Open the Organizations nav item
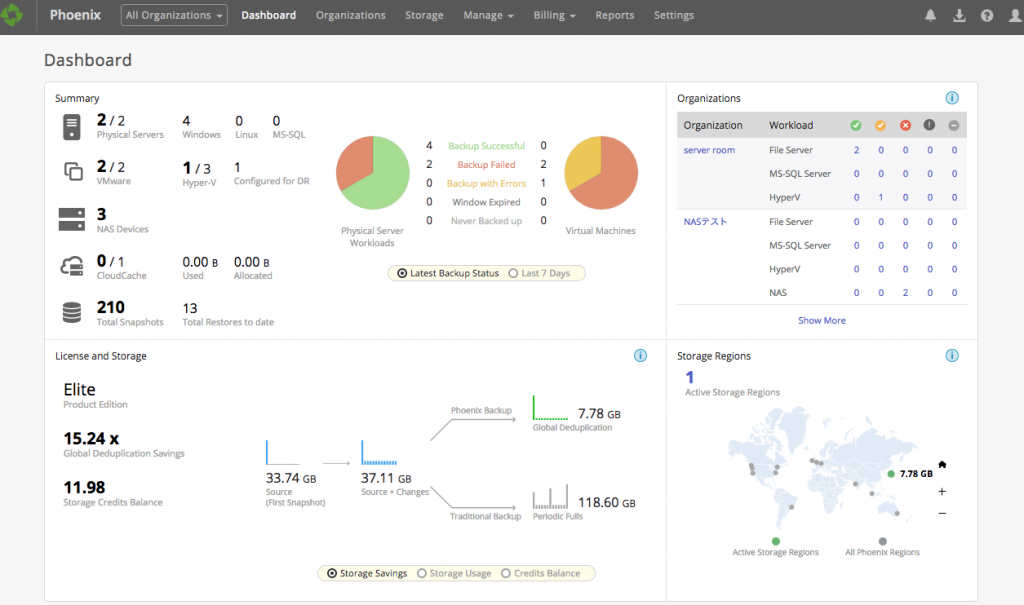This screenshot has height=605, width=1024. (351, 15)
